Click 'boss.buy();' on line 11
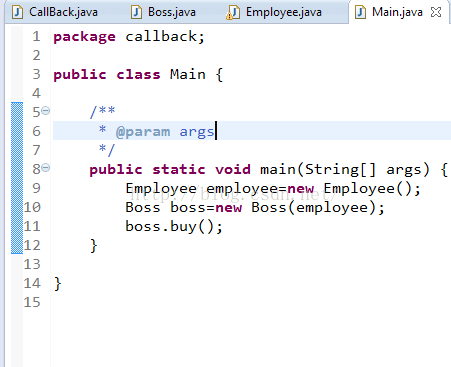Screen dimensions: 451x367 pos(174,227)
